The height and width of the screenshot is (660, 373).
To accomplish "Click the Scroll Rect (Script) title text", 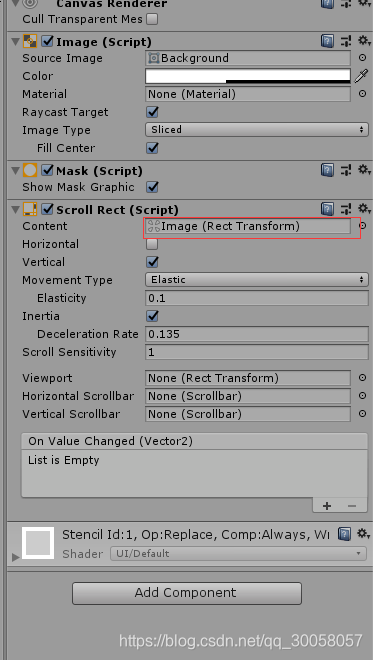I will [117, 210].
